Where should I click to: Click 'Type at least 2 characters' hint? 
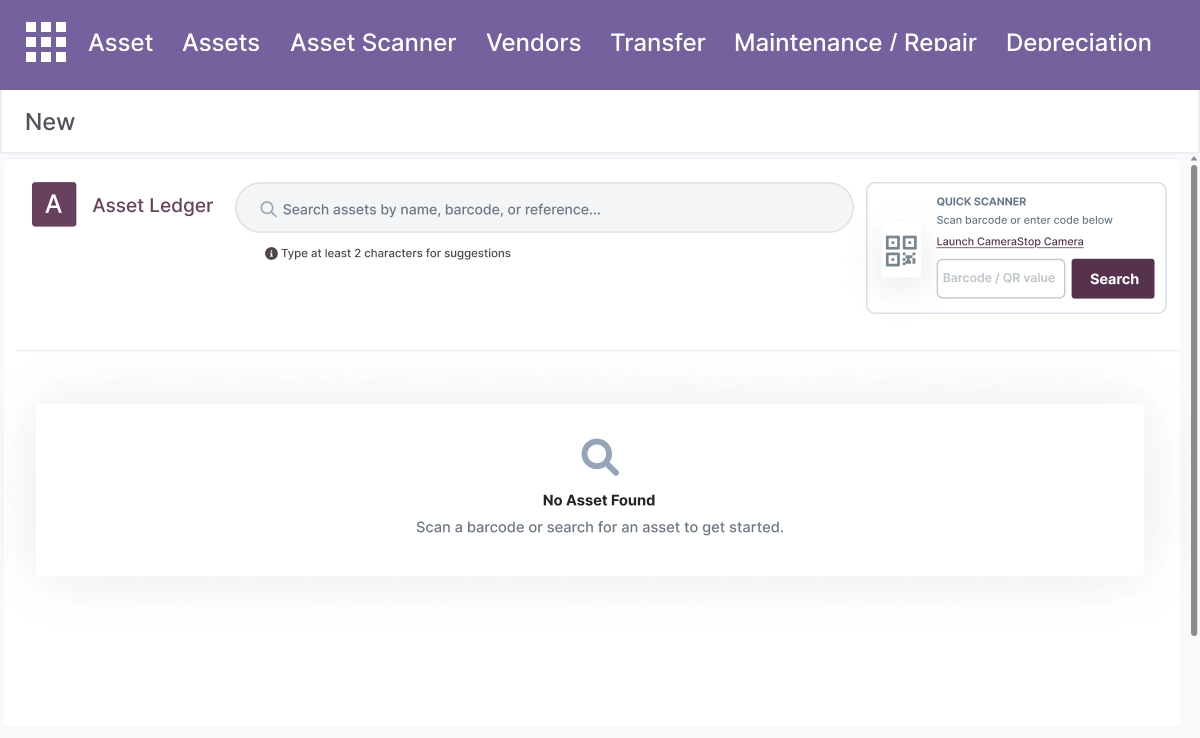tap(396, 254)
